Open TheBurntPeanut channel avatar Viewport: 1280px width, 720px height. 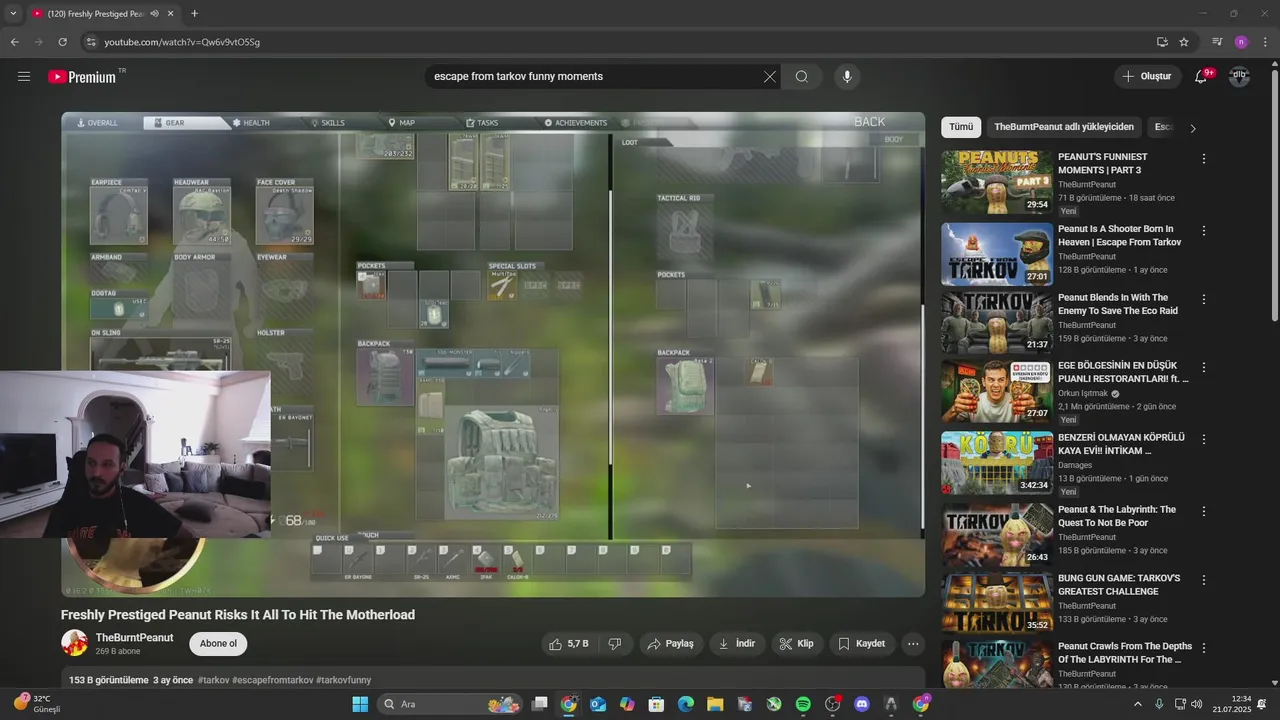click(74, 643)
